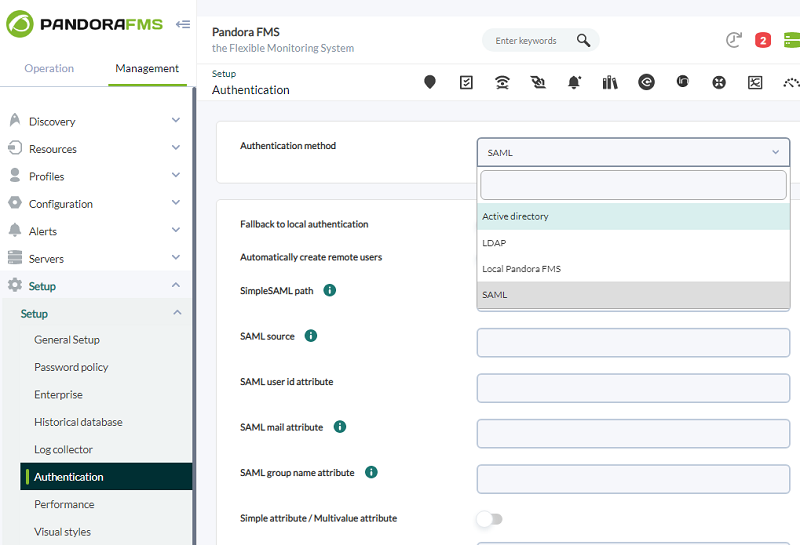Open Historical database page
800x545 pixels.
pyautogui.click(x=78, y=422)
